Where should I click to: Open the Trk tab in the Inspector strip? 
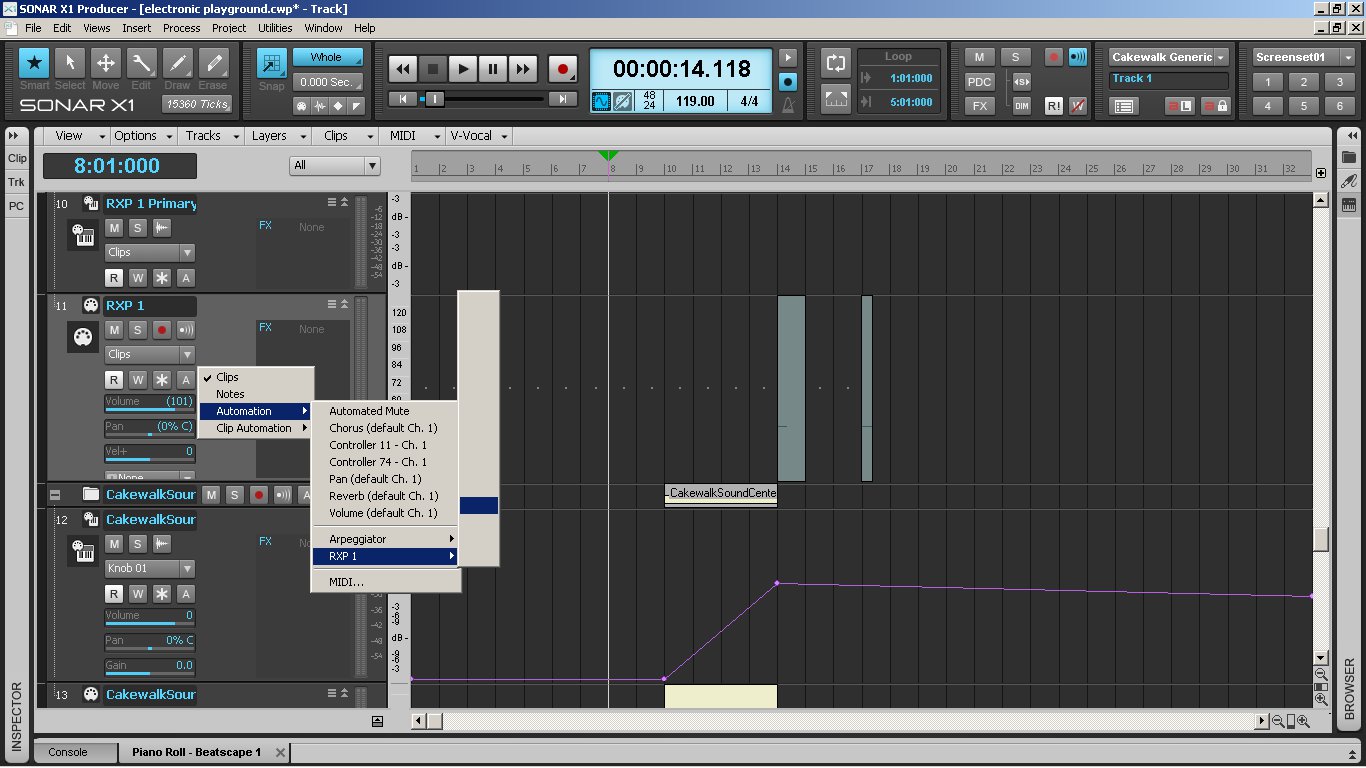tap(17, 182)
